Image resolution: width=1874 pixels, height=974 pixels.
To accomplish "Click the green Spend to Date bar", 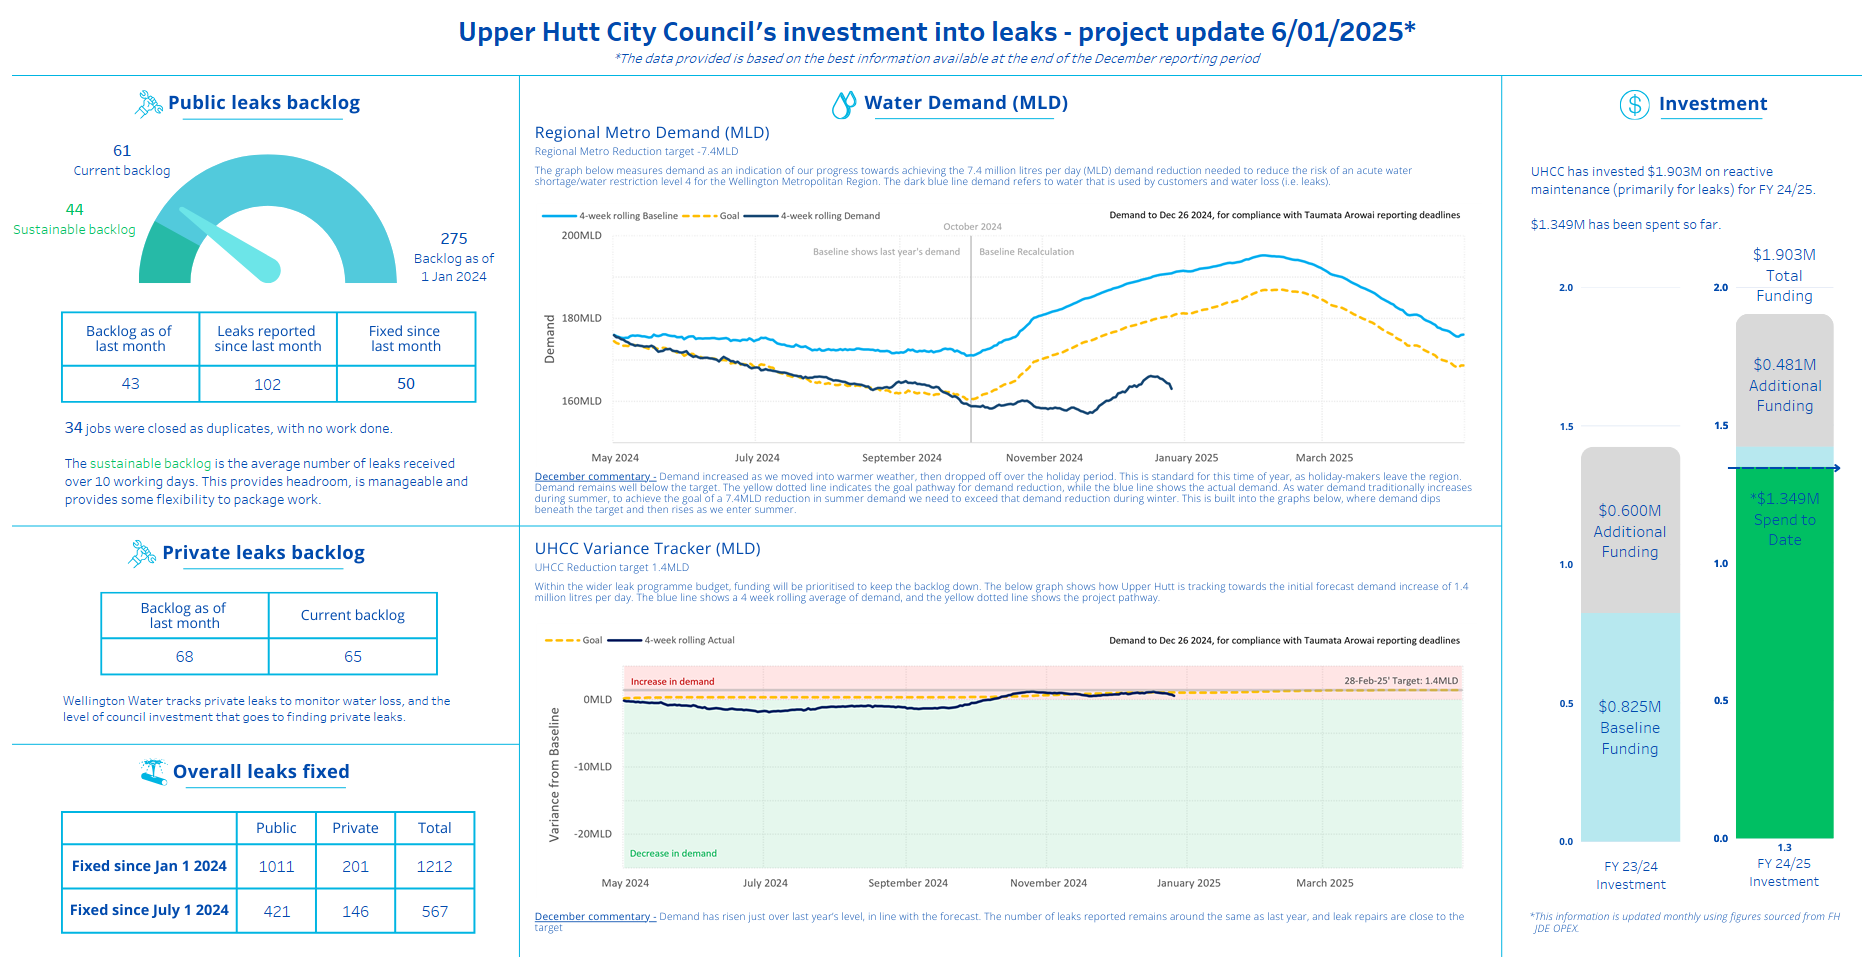I will pyautogui.click(x=1785, y=653).
